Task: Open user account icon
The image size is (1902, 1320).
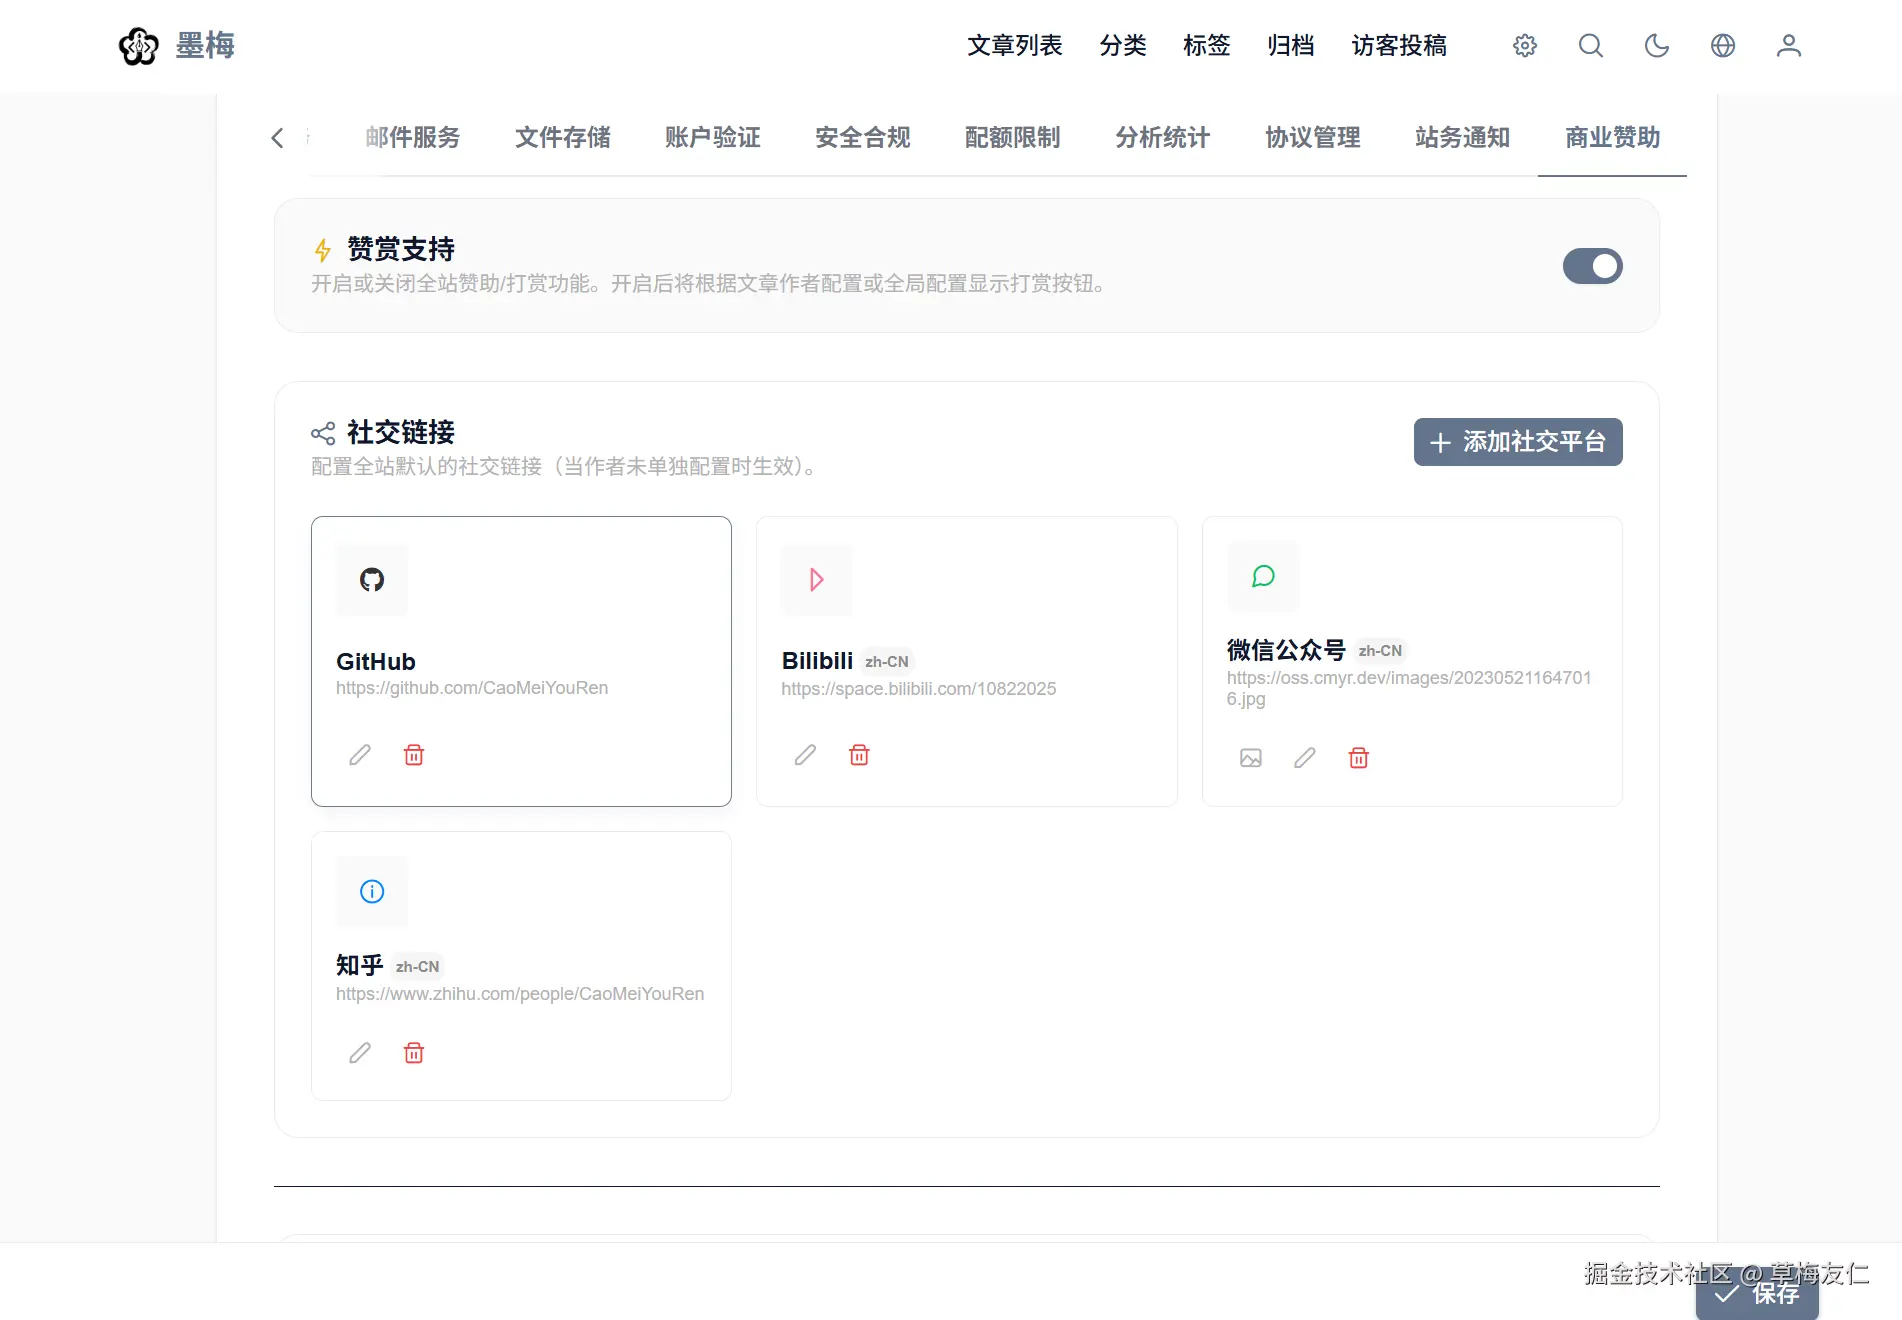Action: coord(1789,46)
